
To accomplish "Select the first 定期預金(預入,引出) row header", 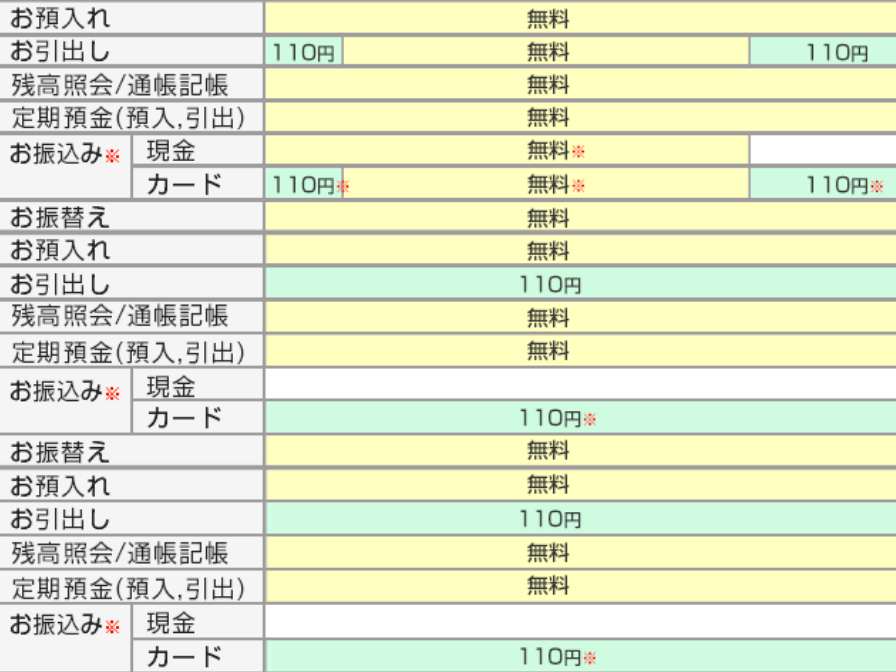I will coord(131,118).
